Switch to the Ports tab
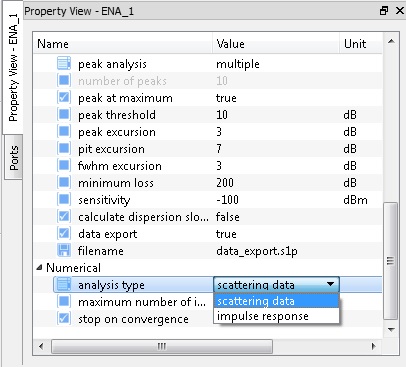The width and height of the screenshot is (406, 367). point(14,157)
